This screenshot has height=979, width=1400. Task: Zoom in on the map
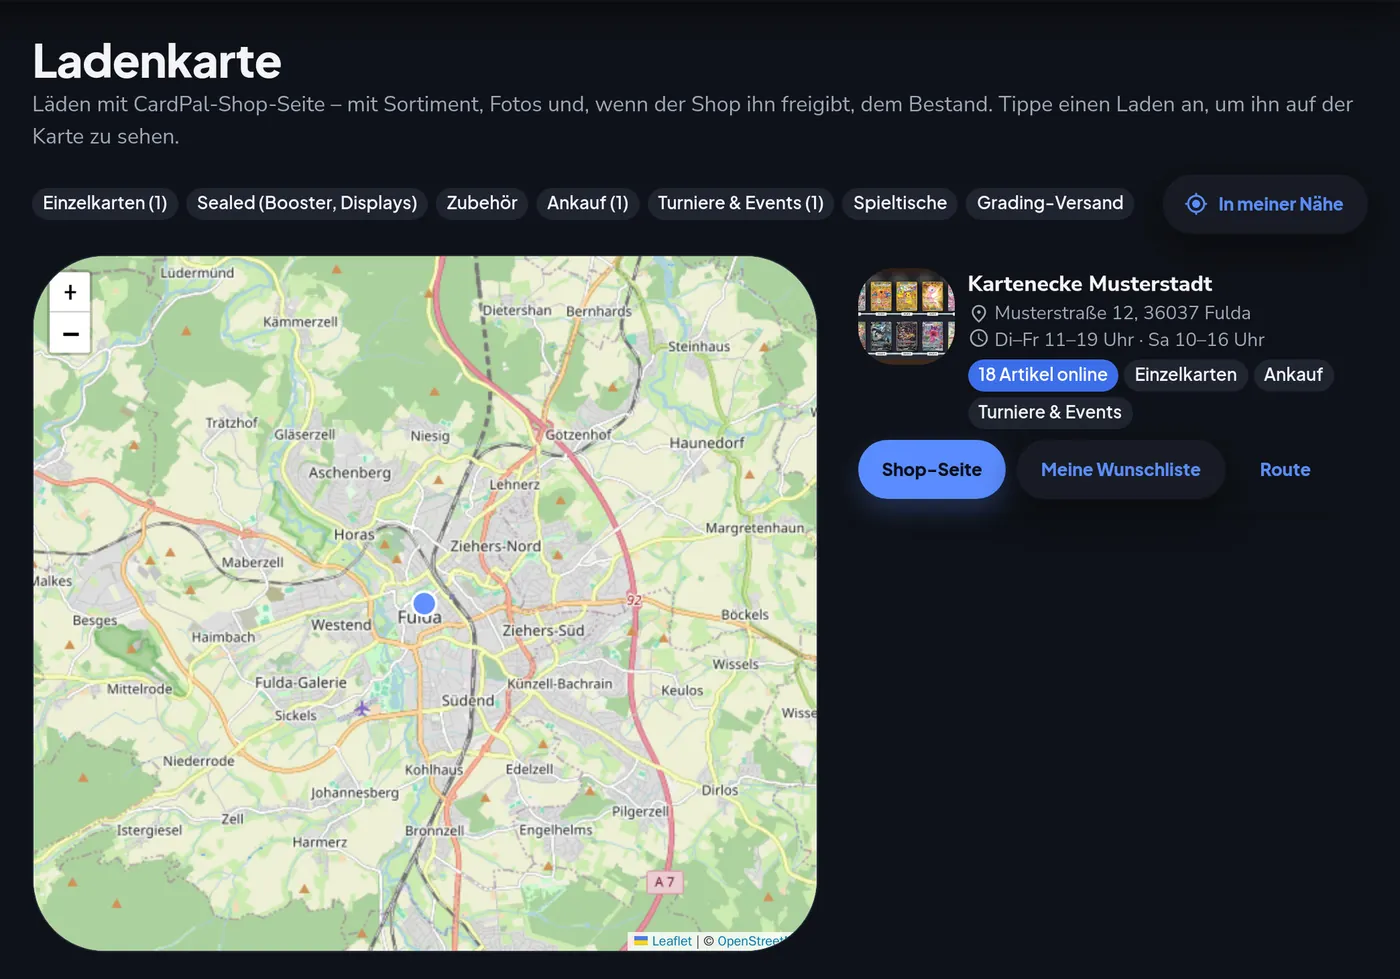pyautogui.click(x=70, y=292)
